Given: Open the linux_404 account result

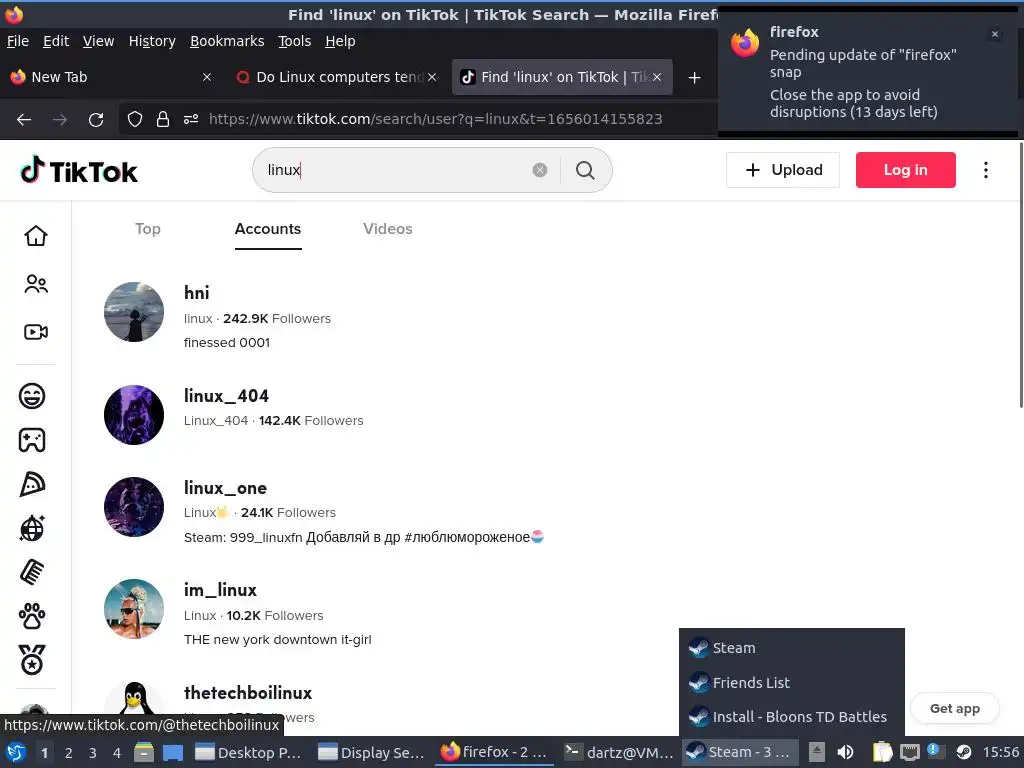Looking at the screenshot, I should coord(226,396).
